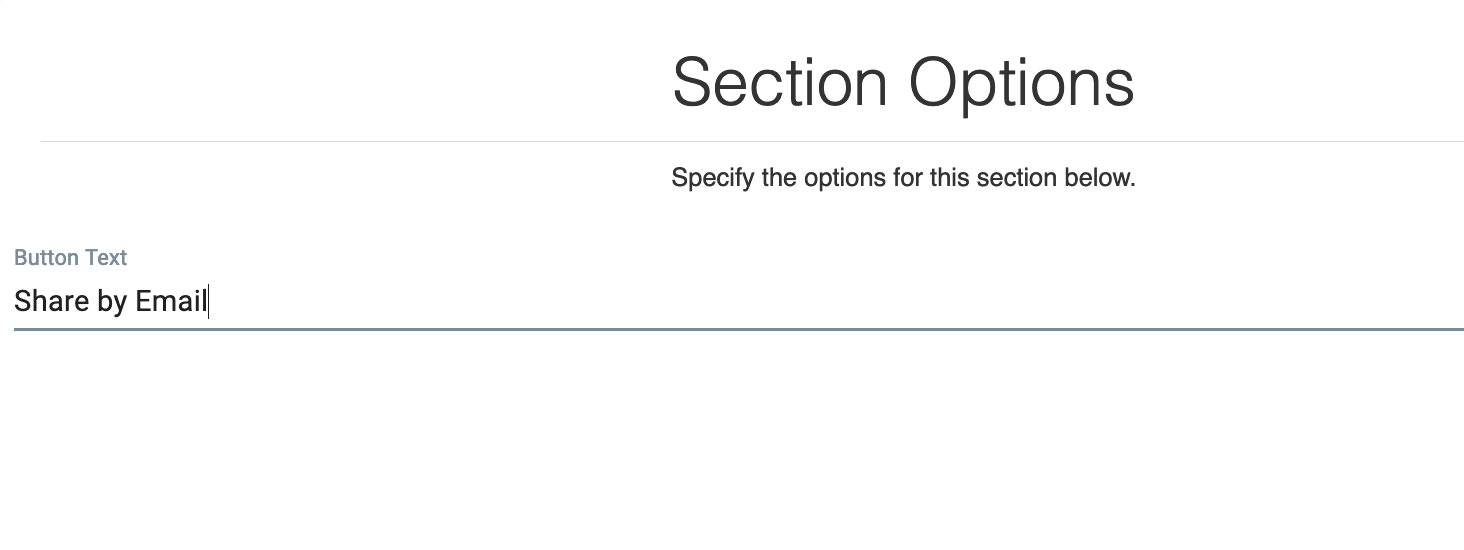Click the word "Text" in the field label
The image size is (1464, 550).
105,258
